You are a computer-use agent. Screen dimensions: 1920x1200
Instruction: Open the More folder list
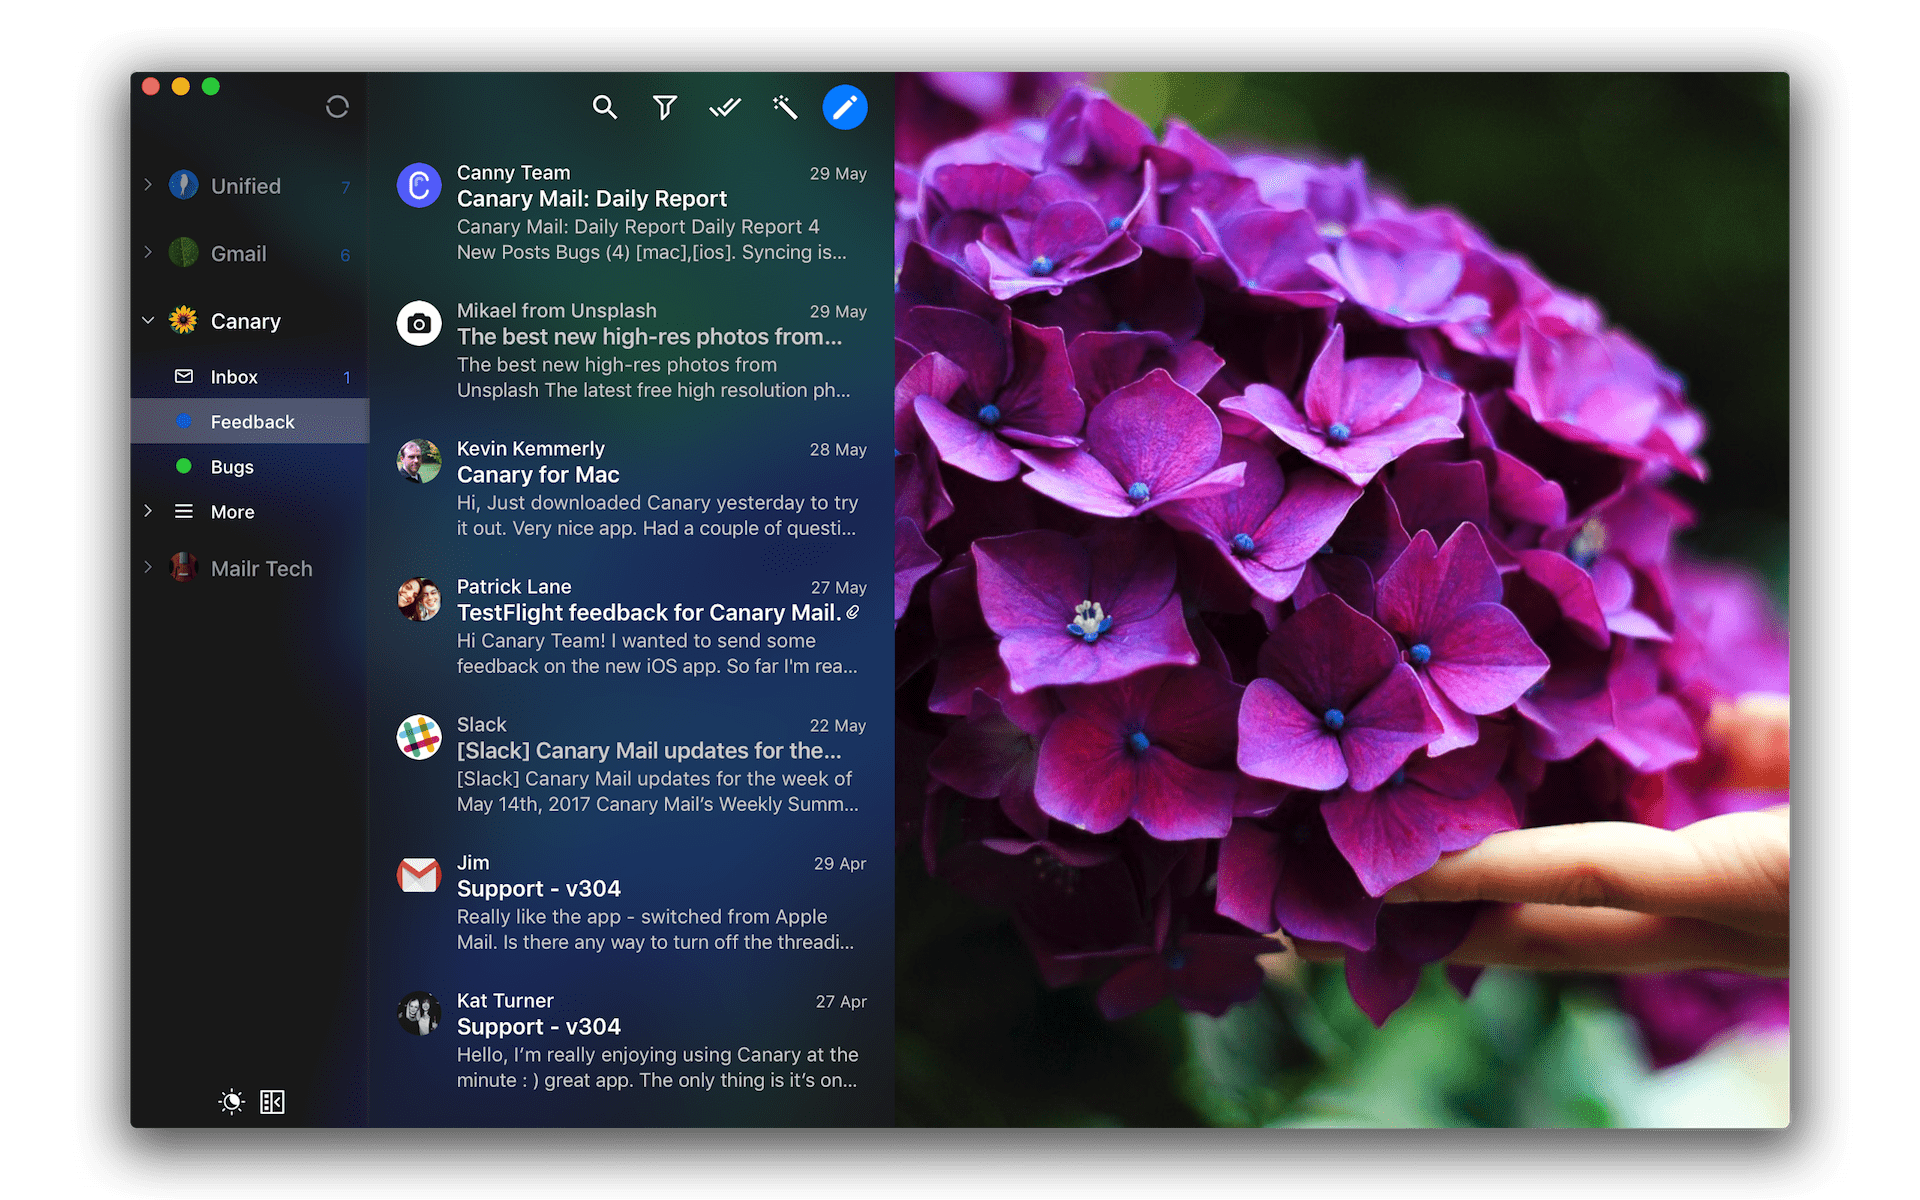250,512
